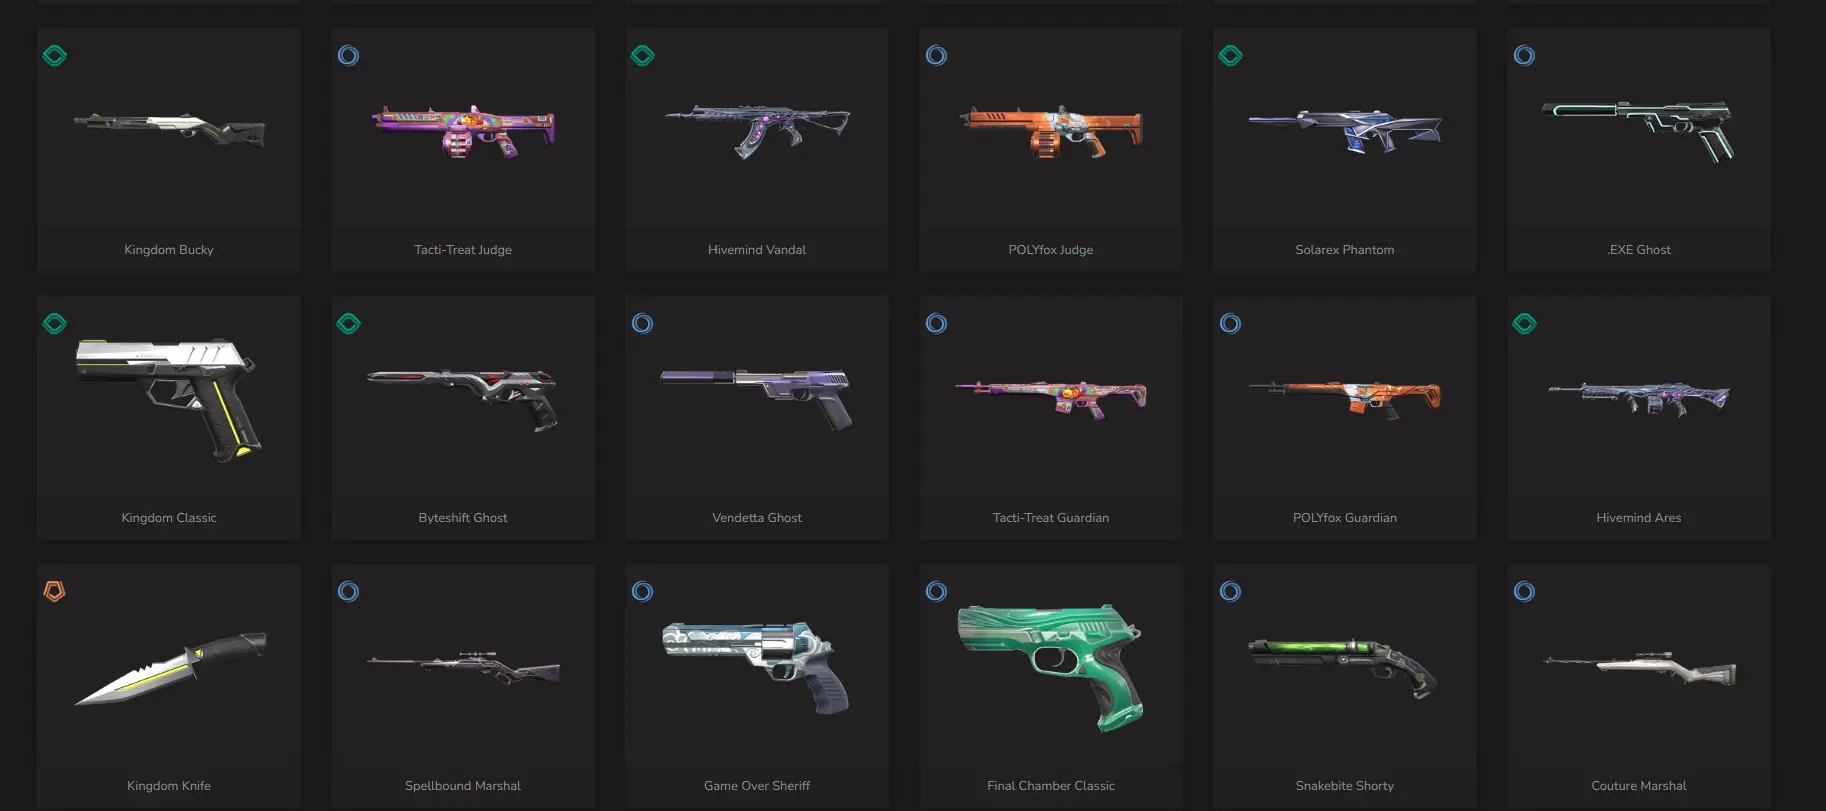
Task: Open the Kingdom Classic pistol thumbnail
Action: [169, 399]
